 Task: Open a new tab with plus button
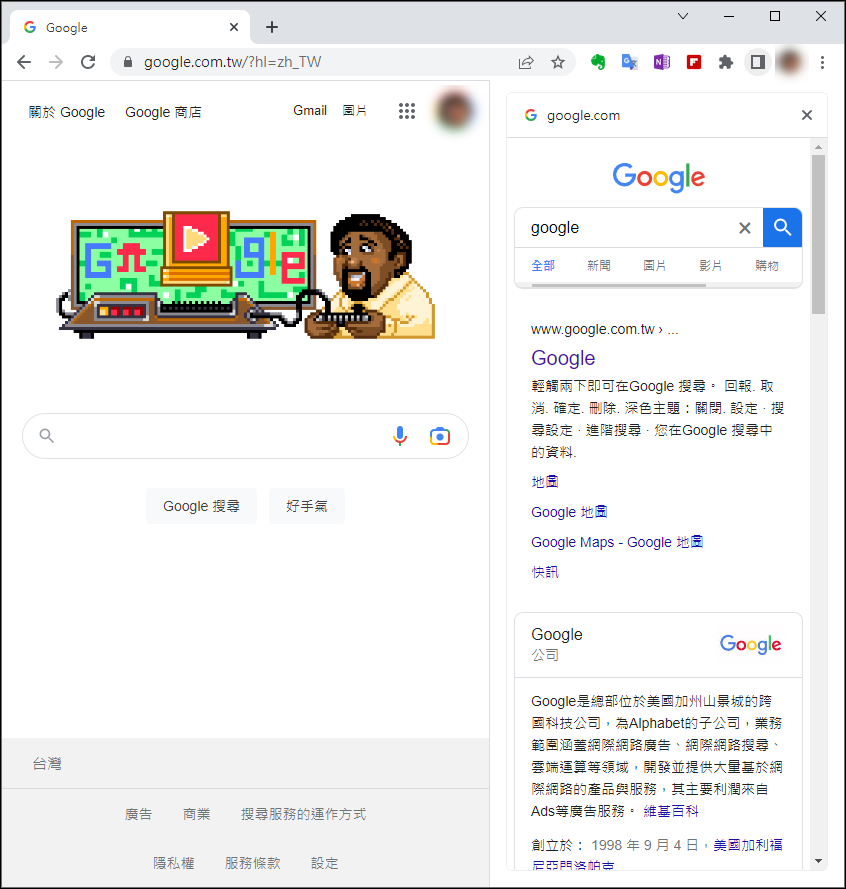[x=272, y=27]
